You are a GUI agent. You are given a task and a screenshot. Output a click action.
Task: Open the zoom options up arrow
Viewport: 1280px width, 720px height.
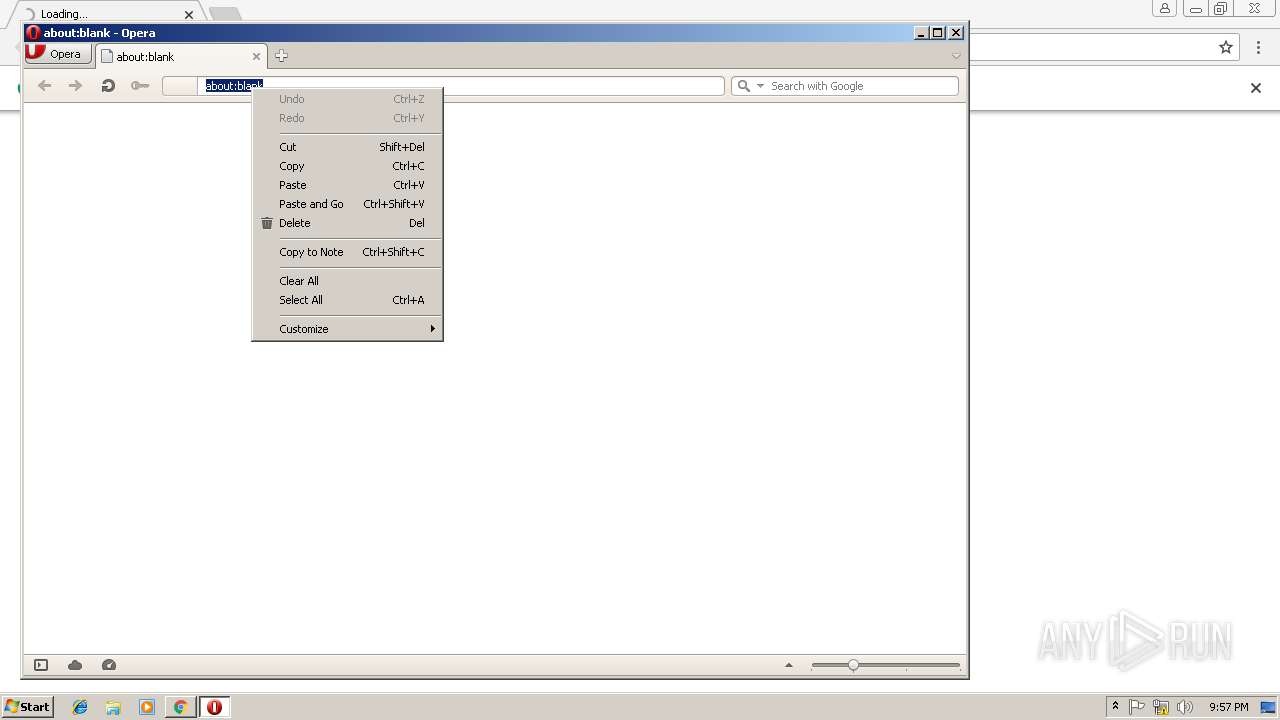(x=789, y=665)
